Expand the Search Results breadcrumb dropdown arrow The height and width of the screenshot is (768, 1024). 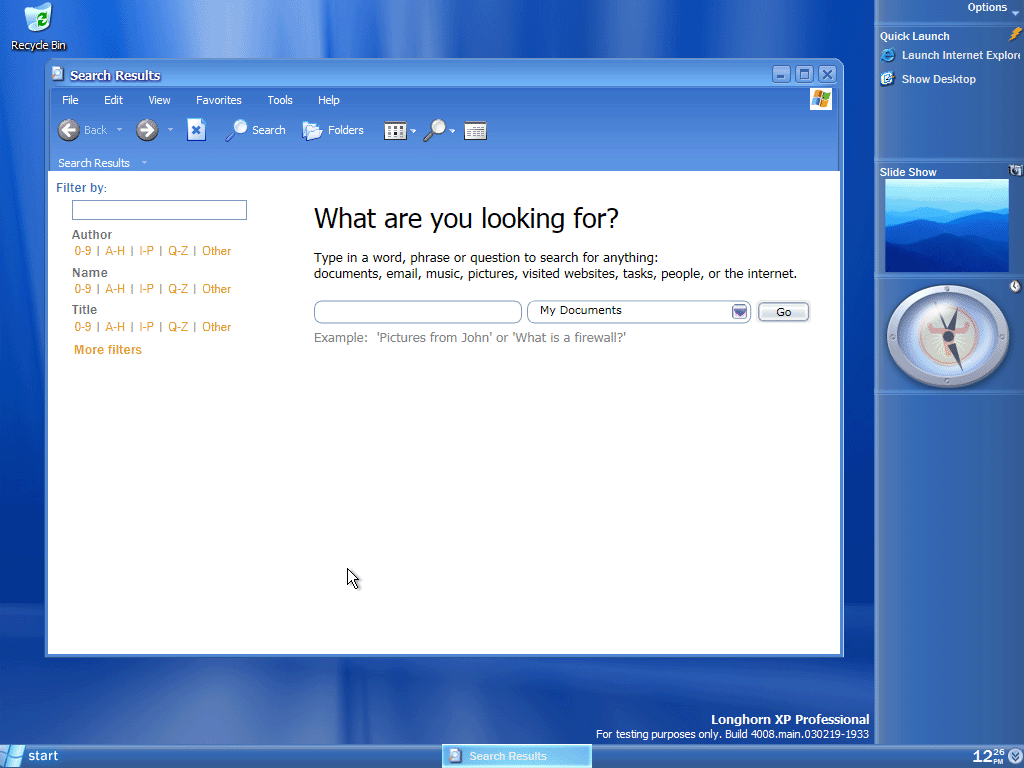144,163
